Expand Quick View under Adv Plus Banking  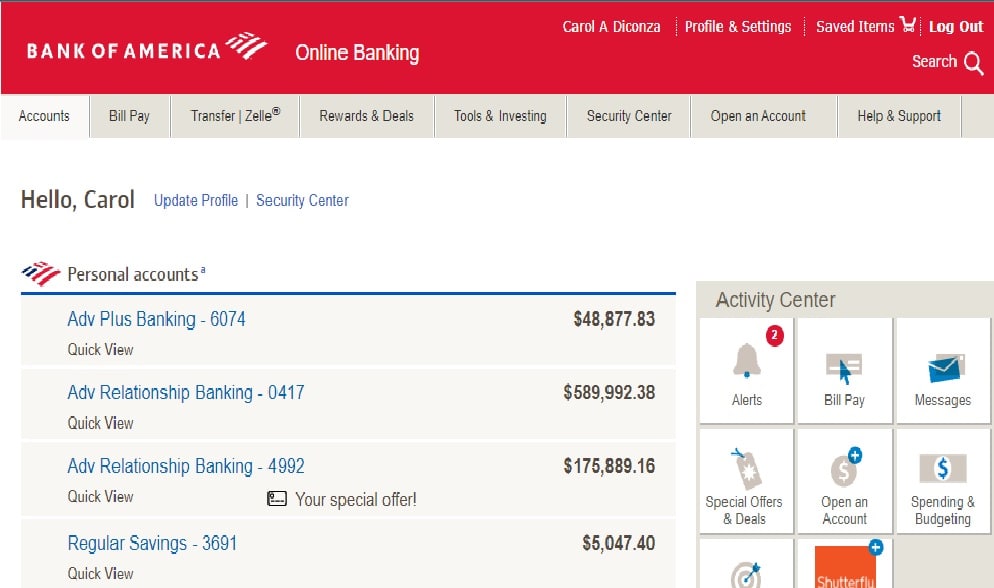point(100,350)
